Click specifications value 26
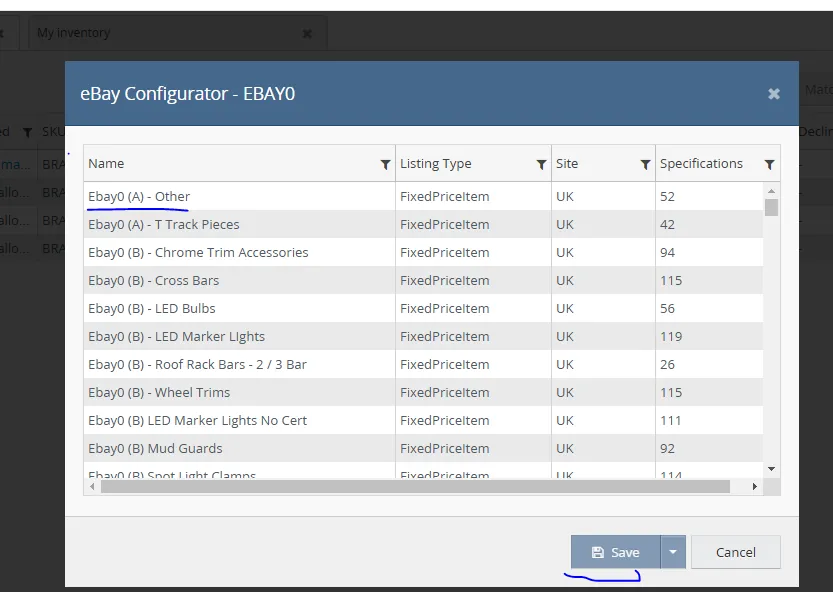833x592 pixels. tap(667, 365)
